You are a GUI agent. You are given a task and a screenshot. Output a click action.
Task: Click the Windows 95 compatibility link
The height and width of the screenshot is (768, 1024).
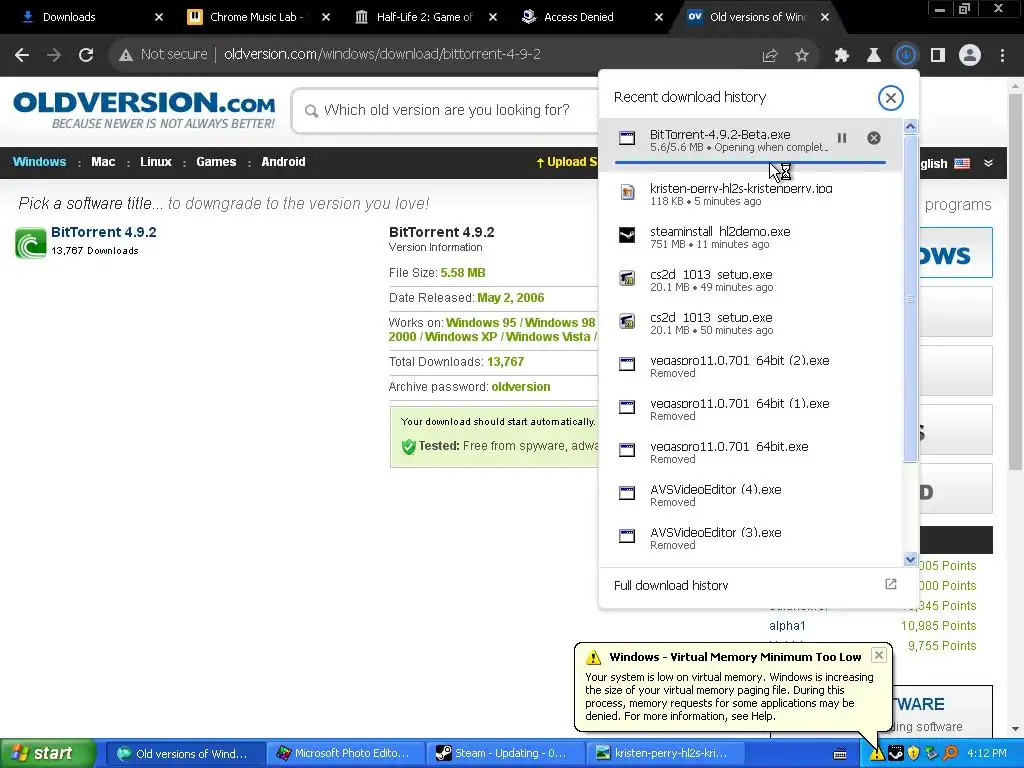pyautogui.click(x=481, y=323)
